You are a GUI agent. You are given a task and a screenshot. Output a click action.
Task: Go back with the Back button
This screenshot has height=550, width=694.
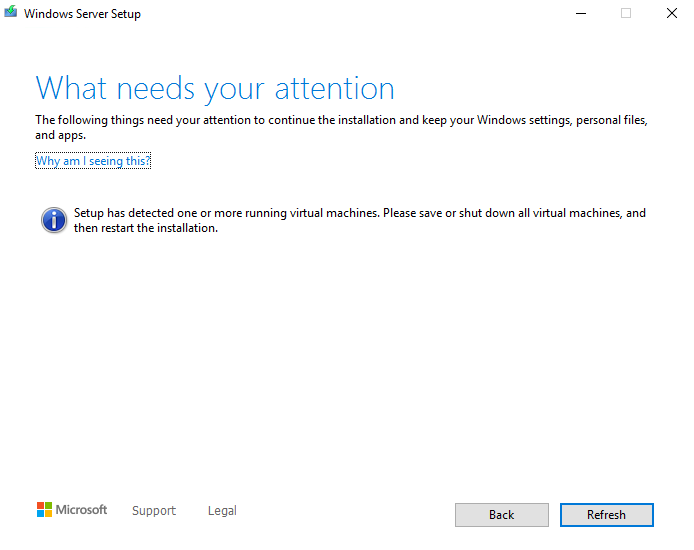(501, 515)
